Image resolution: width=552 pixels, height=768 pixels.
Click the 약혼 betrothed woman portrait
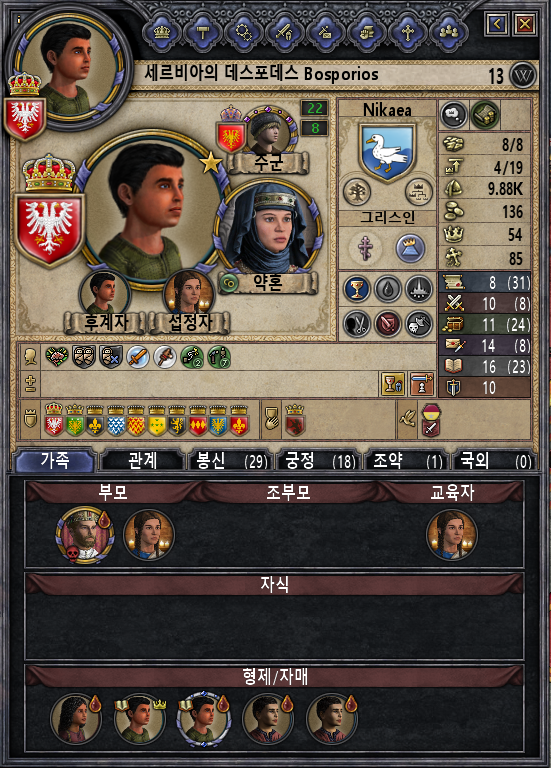pos(269,230)
